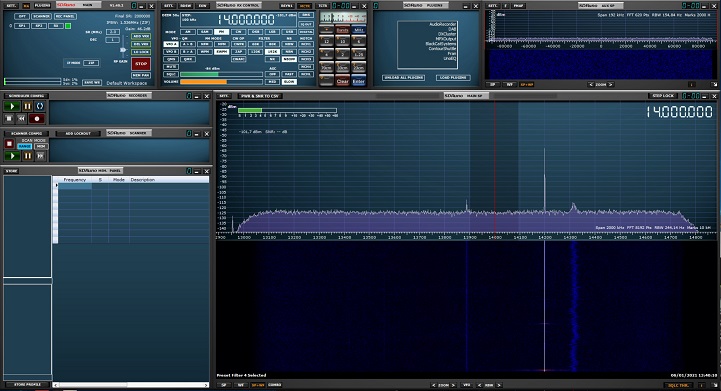The width and height of the screenshot is (721, 391).
Task: Click UNLOAD ALL PLUGINS button
Action: (x=403, y=77)
